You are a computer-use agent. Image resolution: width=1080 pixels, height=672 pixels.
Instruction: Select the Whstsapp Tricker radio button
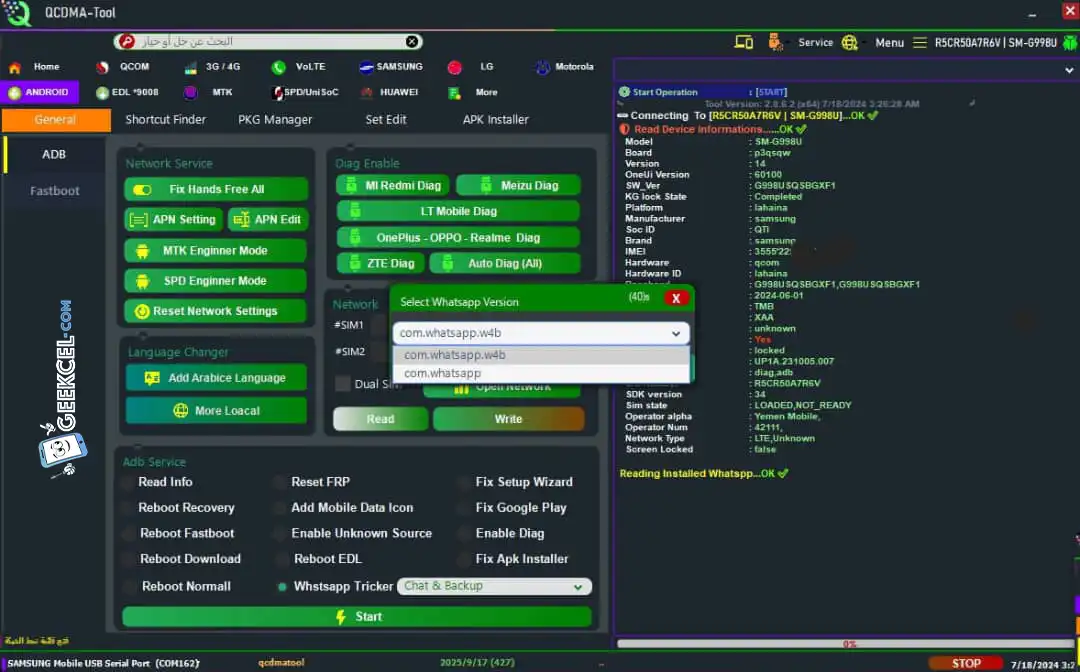282,587
